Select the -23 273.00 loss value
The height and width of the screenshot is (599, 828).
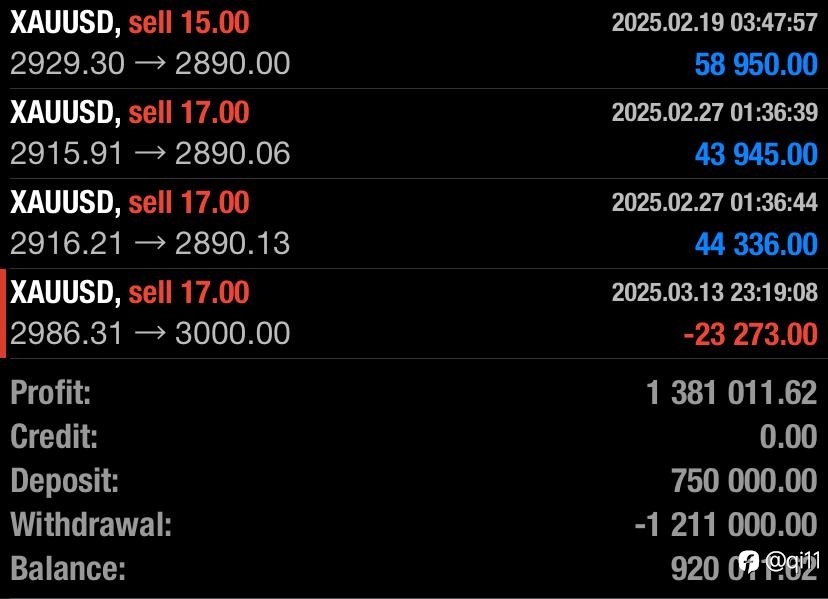750,334
